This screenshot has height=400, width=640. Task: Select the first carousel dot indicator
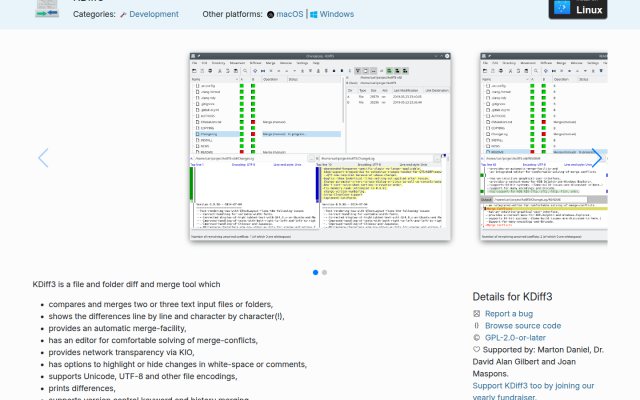point(316,272)
